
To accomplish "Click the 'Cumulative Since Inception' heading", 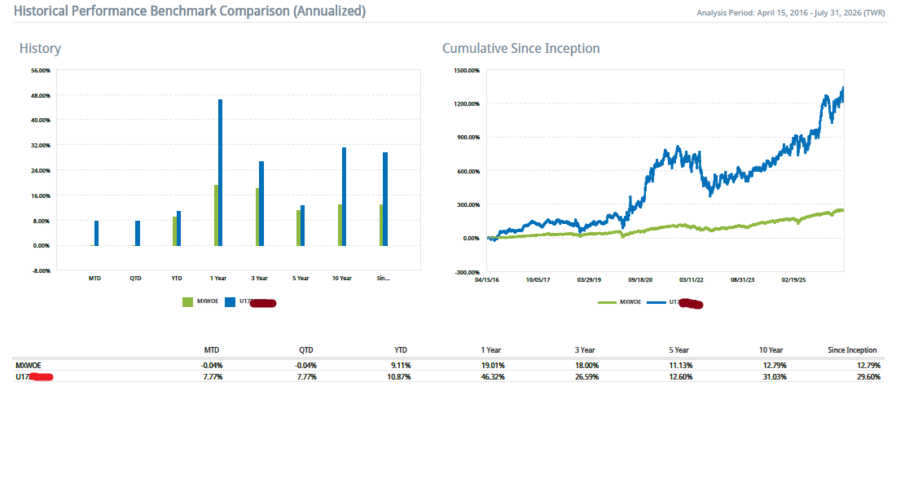I will [x=521, y=48].
